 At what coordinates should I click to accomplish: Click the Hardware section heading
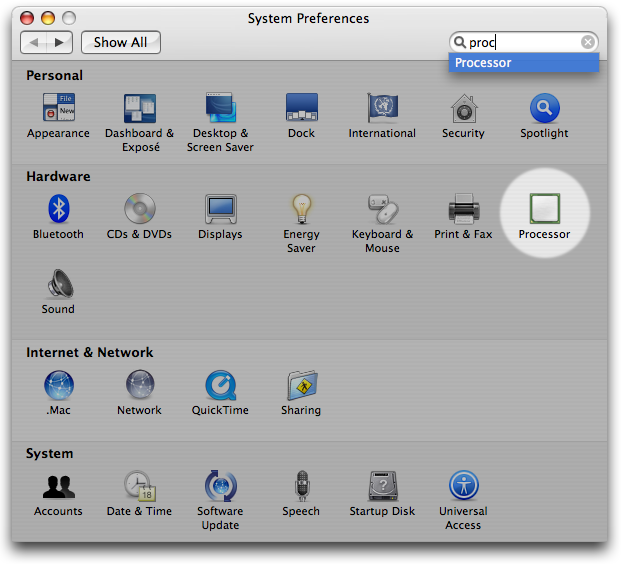click(58, 176)
